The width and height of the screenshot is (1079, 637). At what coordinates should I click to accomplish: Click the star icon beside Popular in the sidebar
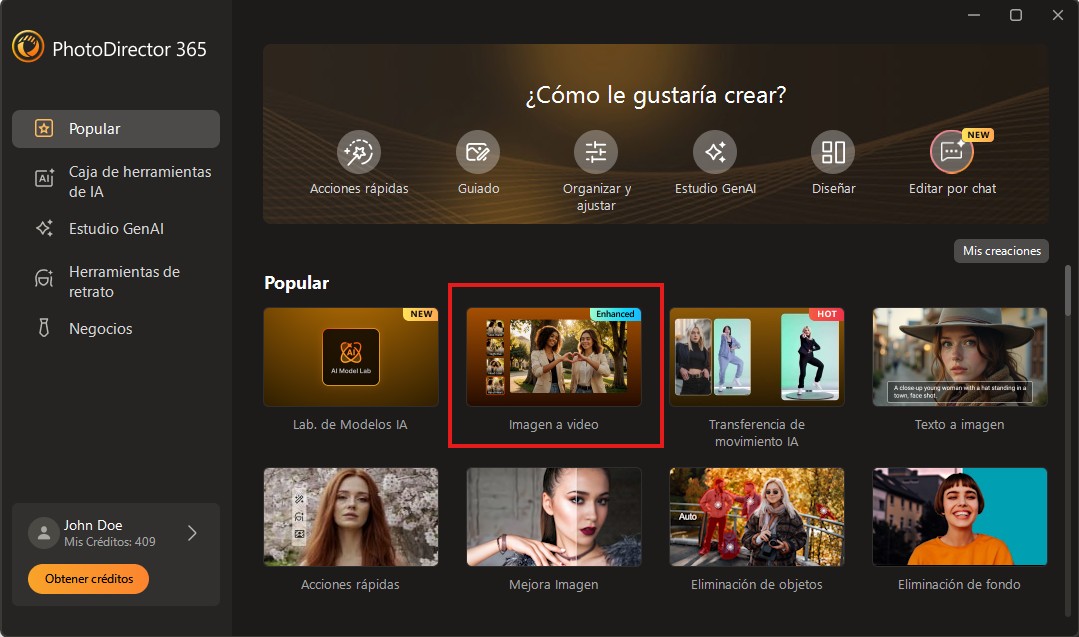click(x=44, y=129)
